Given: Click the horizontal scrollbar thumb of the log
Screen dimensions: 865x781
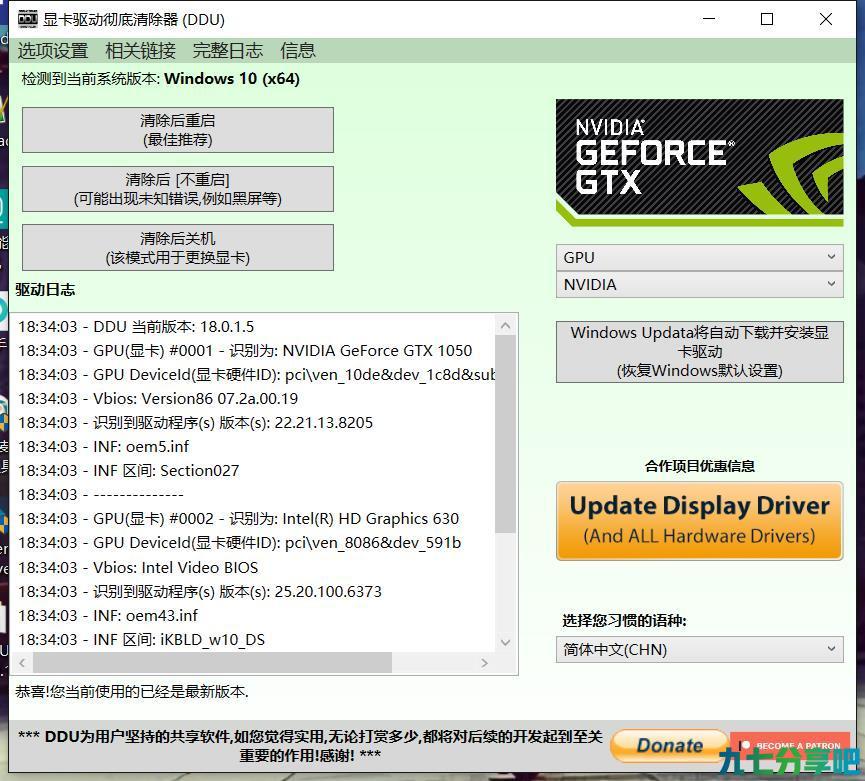Looking at the screenshot, I should (212, 663).
